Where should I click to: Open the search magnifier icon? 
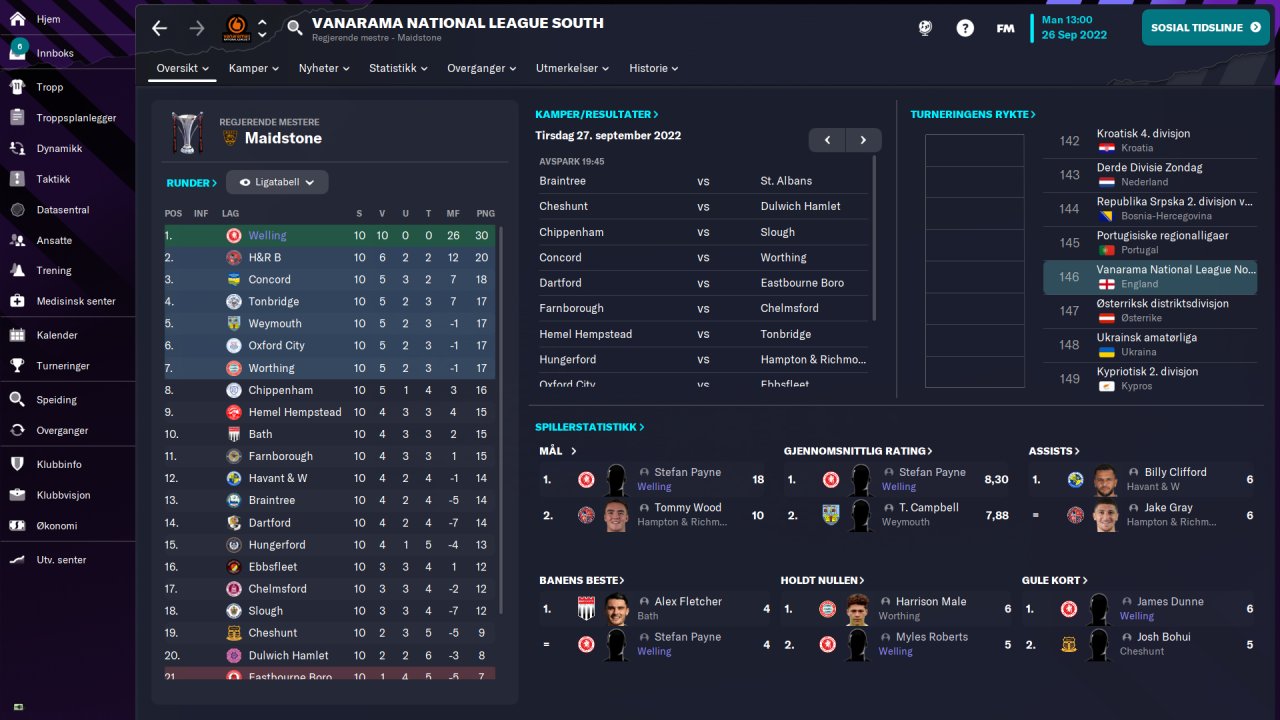(x=294, y=28)
